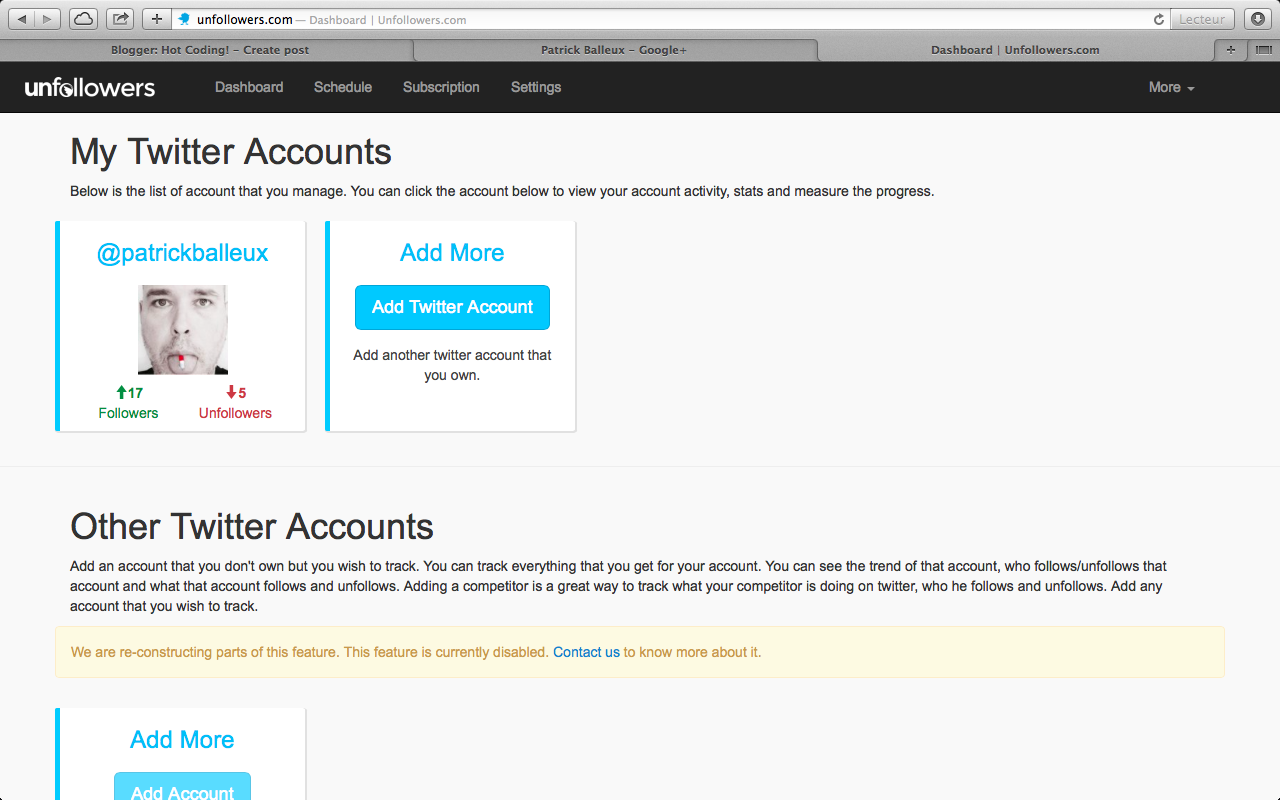The image size is (1280, 800).
Task: Click the My Twitter Accounts heading
Action: coord(231,152)
